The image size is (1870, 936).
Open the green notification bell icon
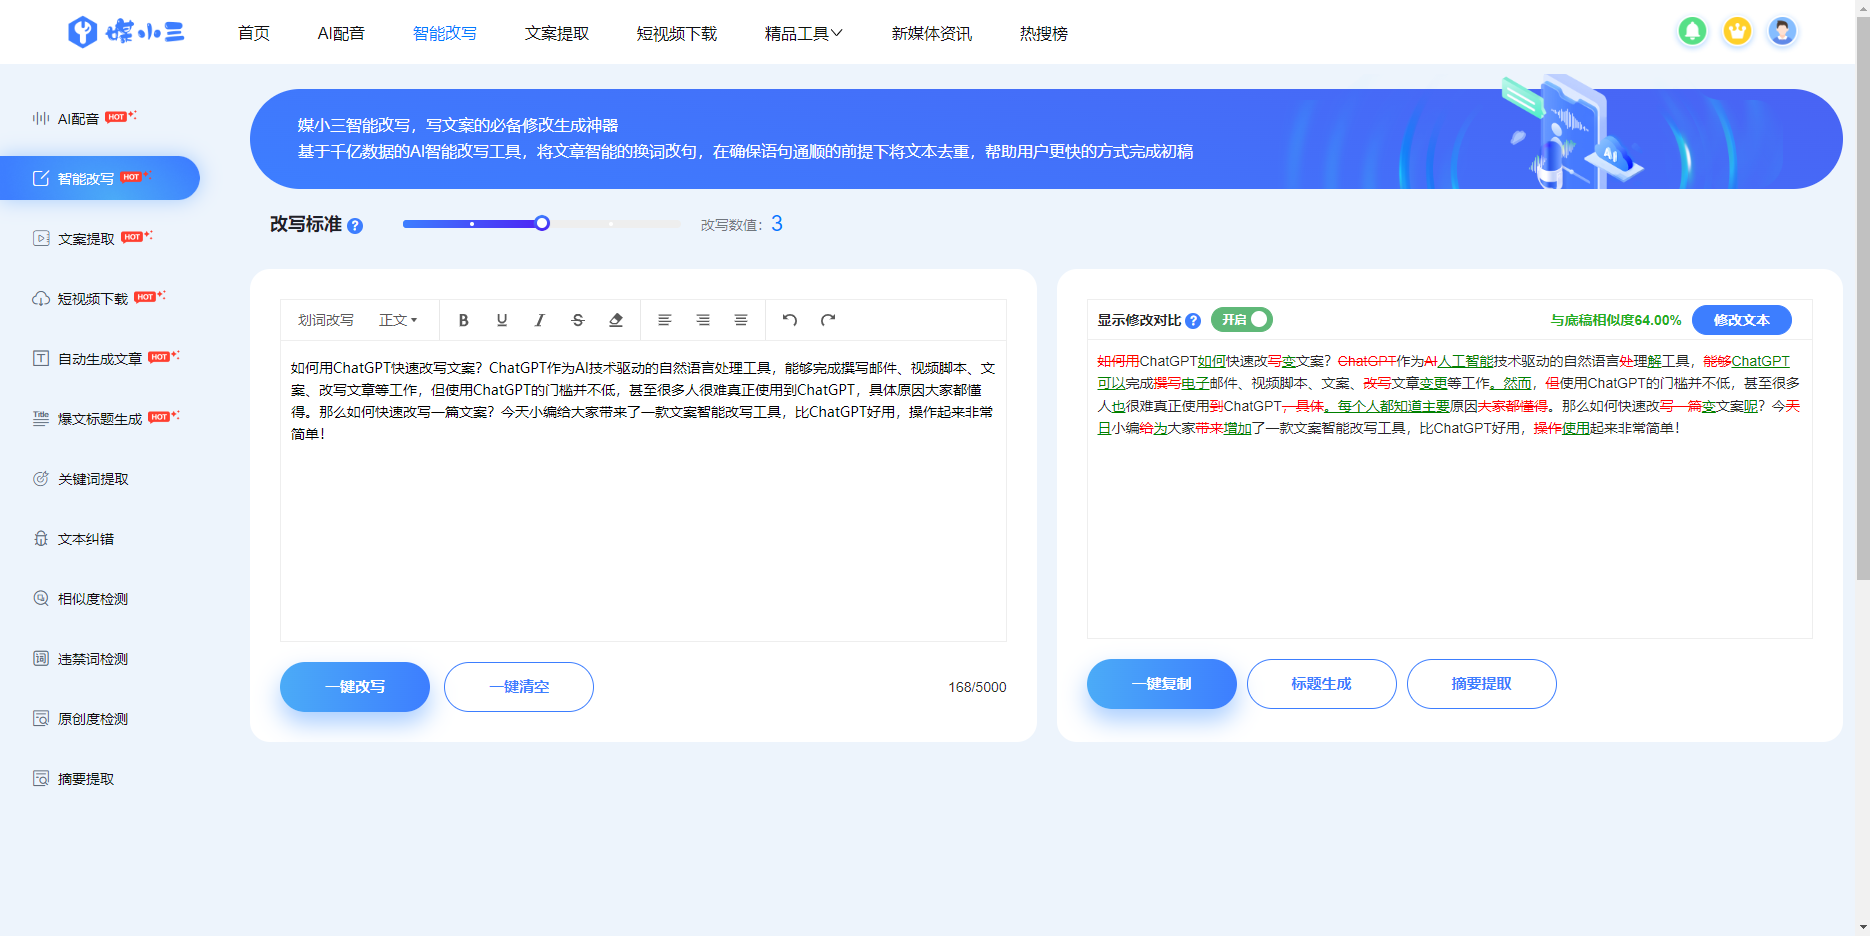coord(1692,31)
